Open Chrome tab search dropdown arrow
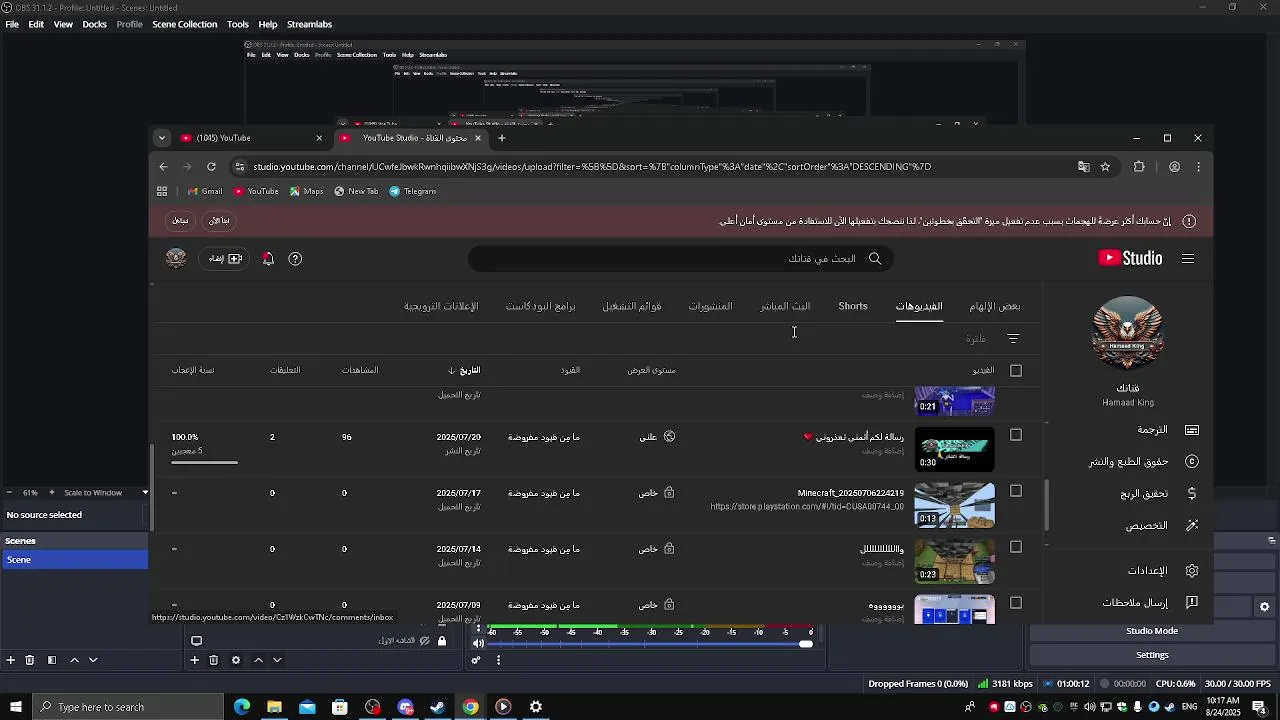 [x=161, y=138]
